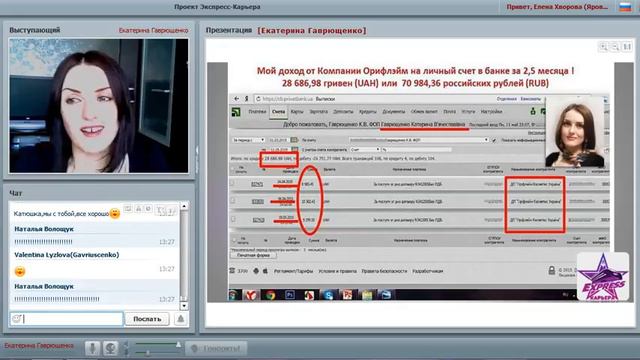Screen dimensions: 640x360
Task: Adjust the lower volume slider handle
Action: pyautogui.click(x=147, y=352)
